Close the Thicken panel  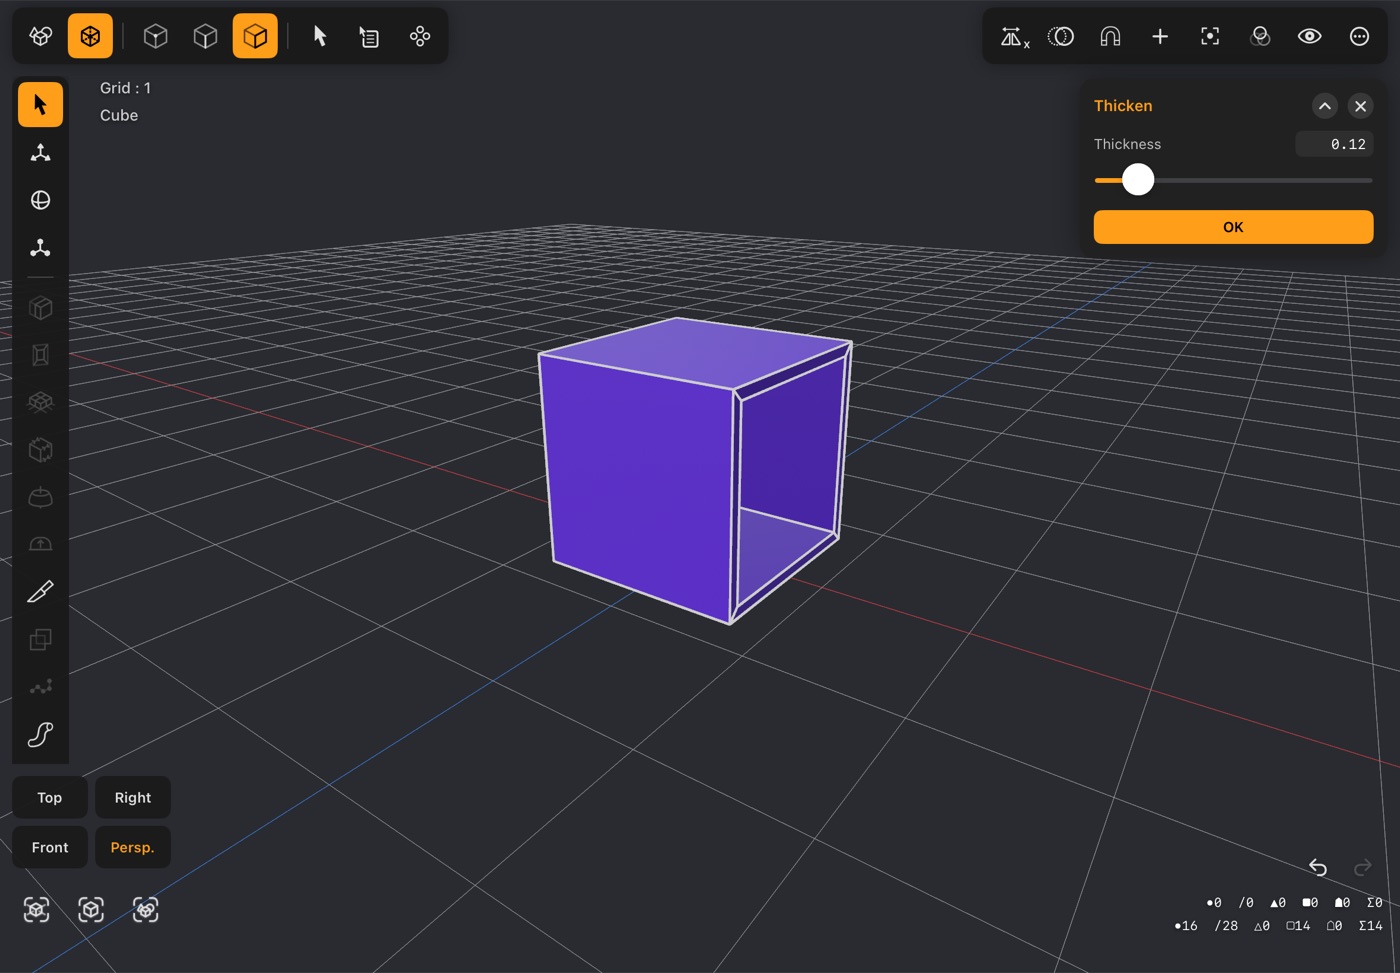1360,106
